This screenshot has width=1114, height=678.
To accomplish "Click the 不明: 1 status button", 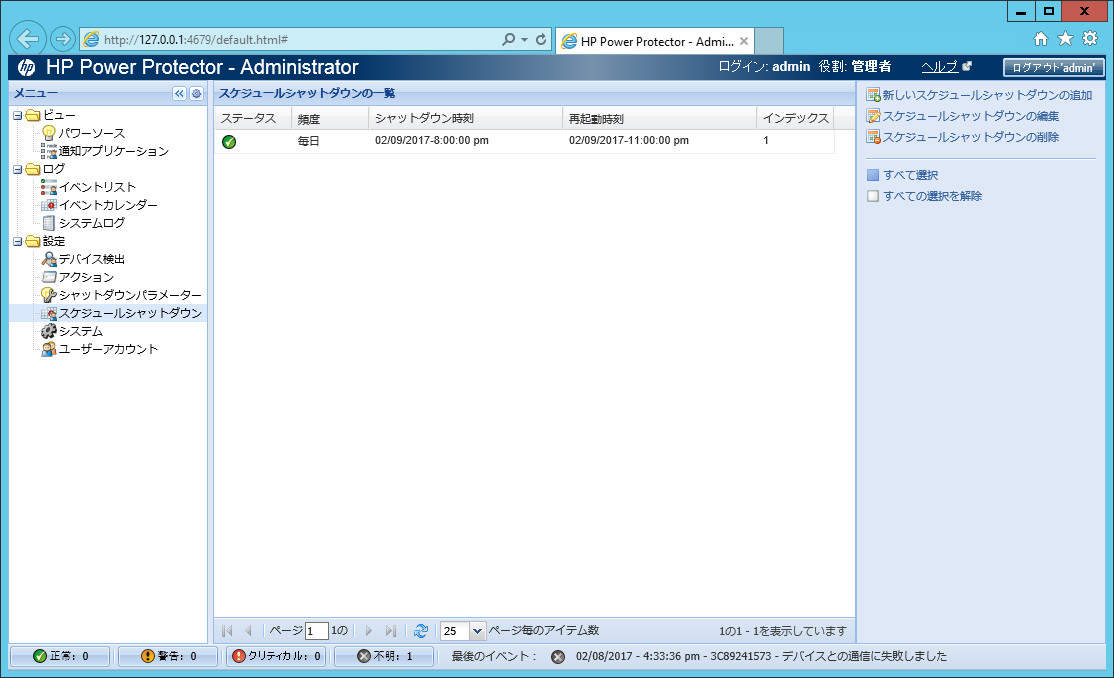I will coord(384,656).
